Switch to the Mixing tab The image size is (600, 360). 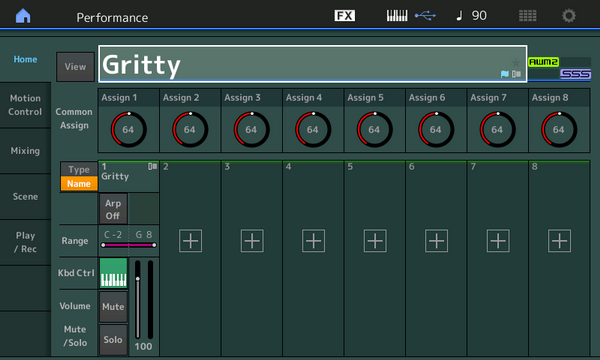(x=25, y=151)
